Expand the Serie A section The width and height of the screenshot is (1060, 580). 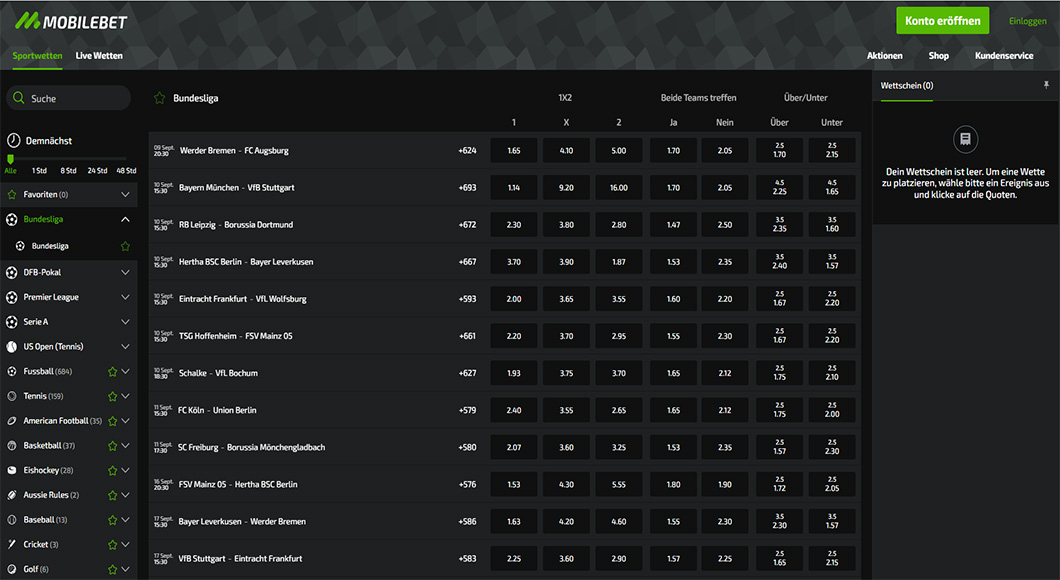pos(125,322)
